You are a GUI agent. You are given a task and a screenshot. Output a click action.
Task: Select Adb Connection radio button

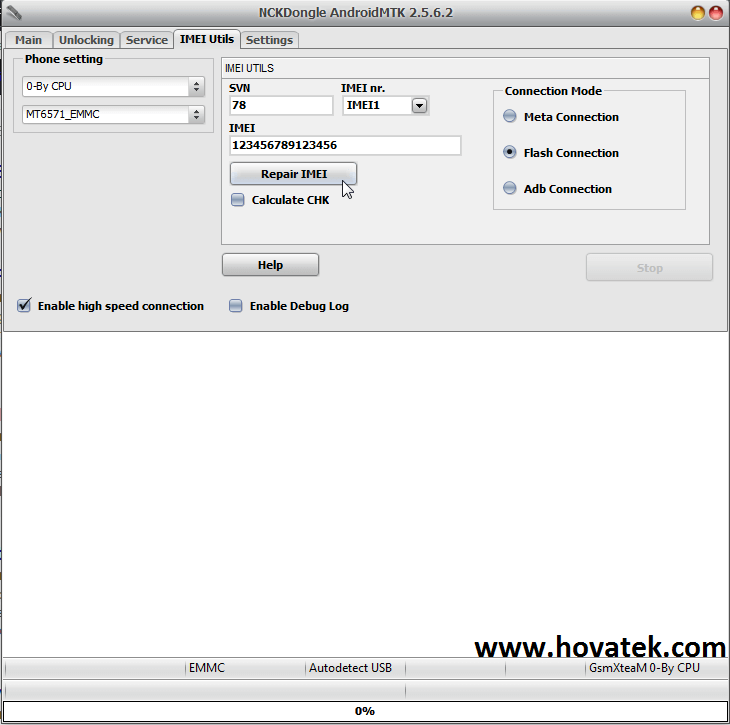click(510, 188)
